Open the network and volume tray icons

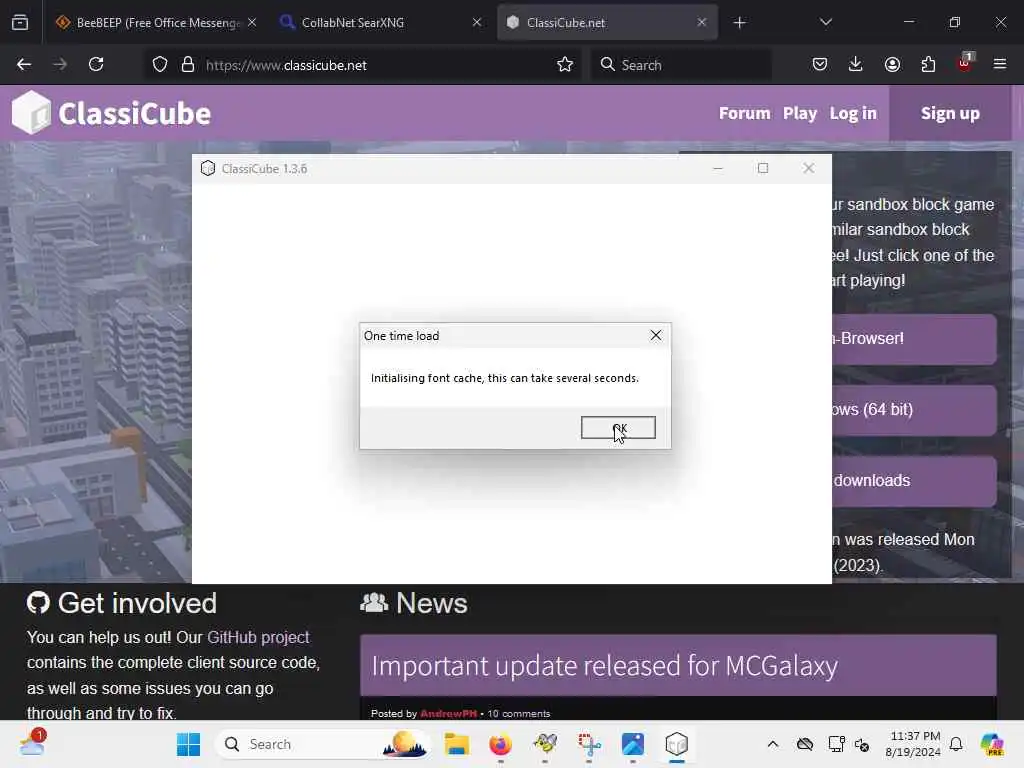coord(849,744)
